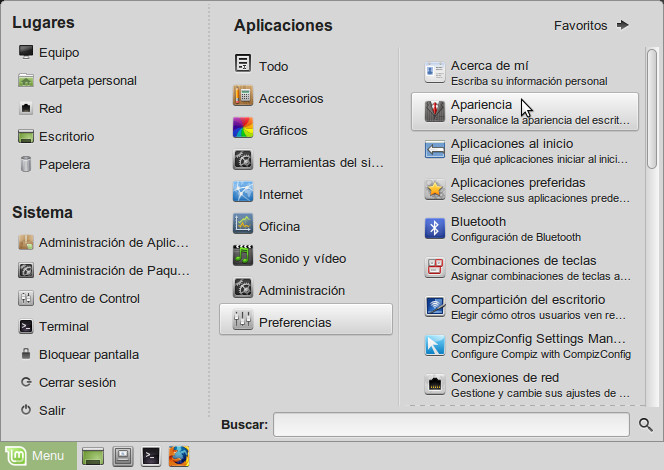Open the terminal icon in the taskbar
The image size is (664, 470).
(150, 456)
